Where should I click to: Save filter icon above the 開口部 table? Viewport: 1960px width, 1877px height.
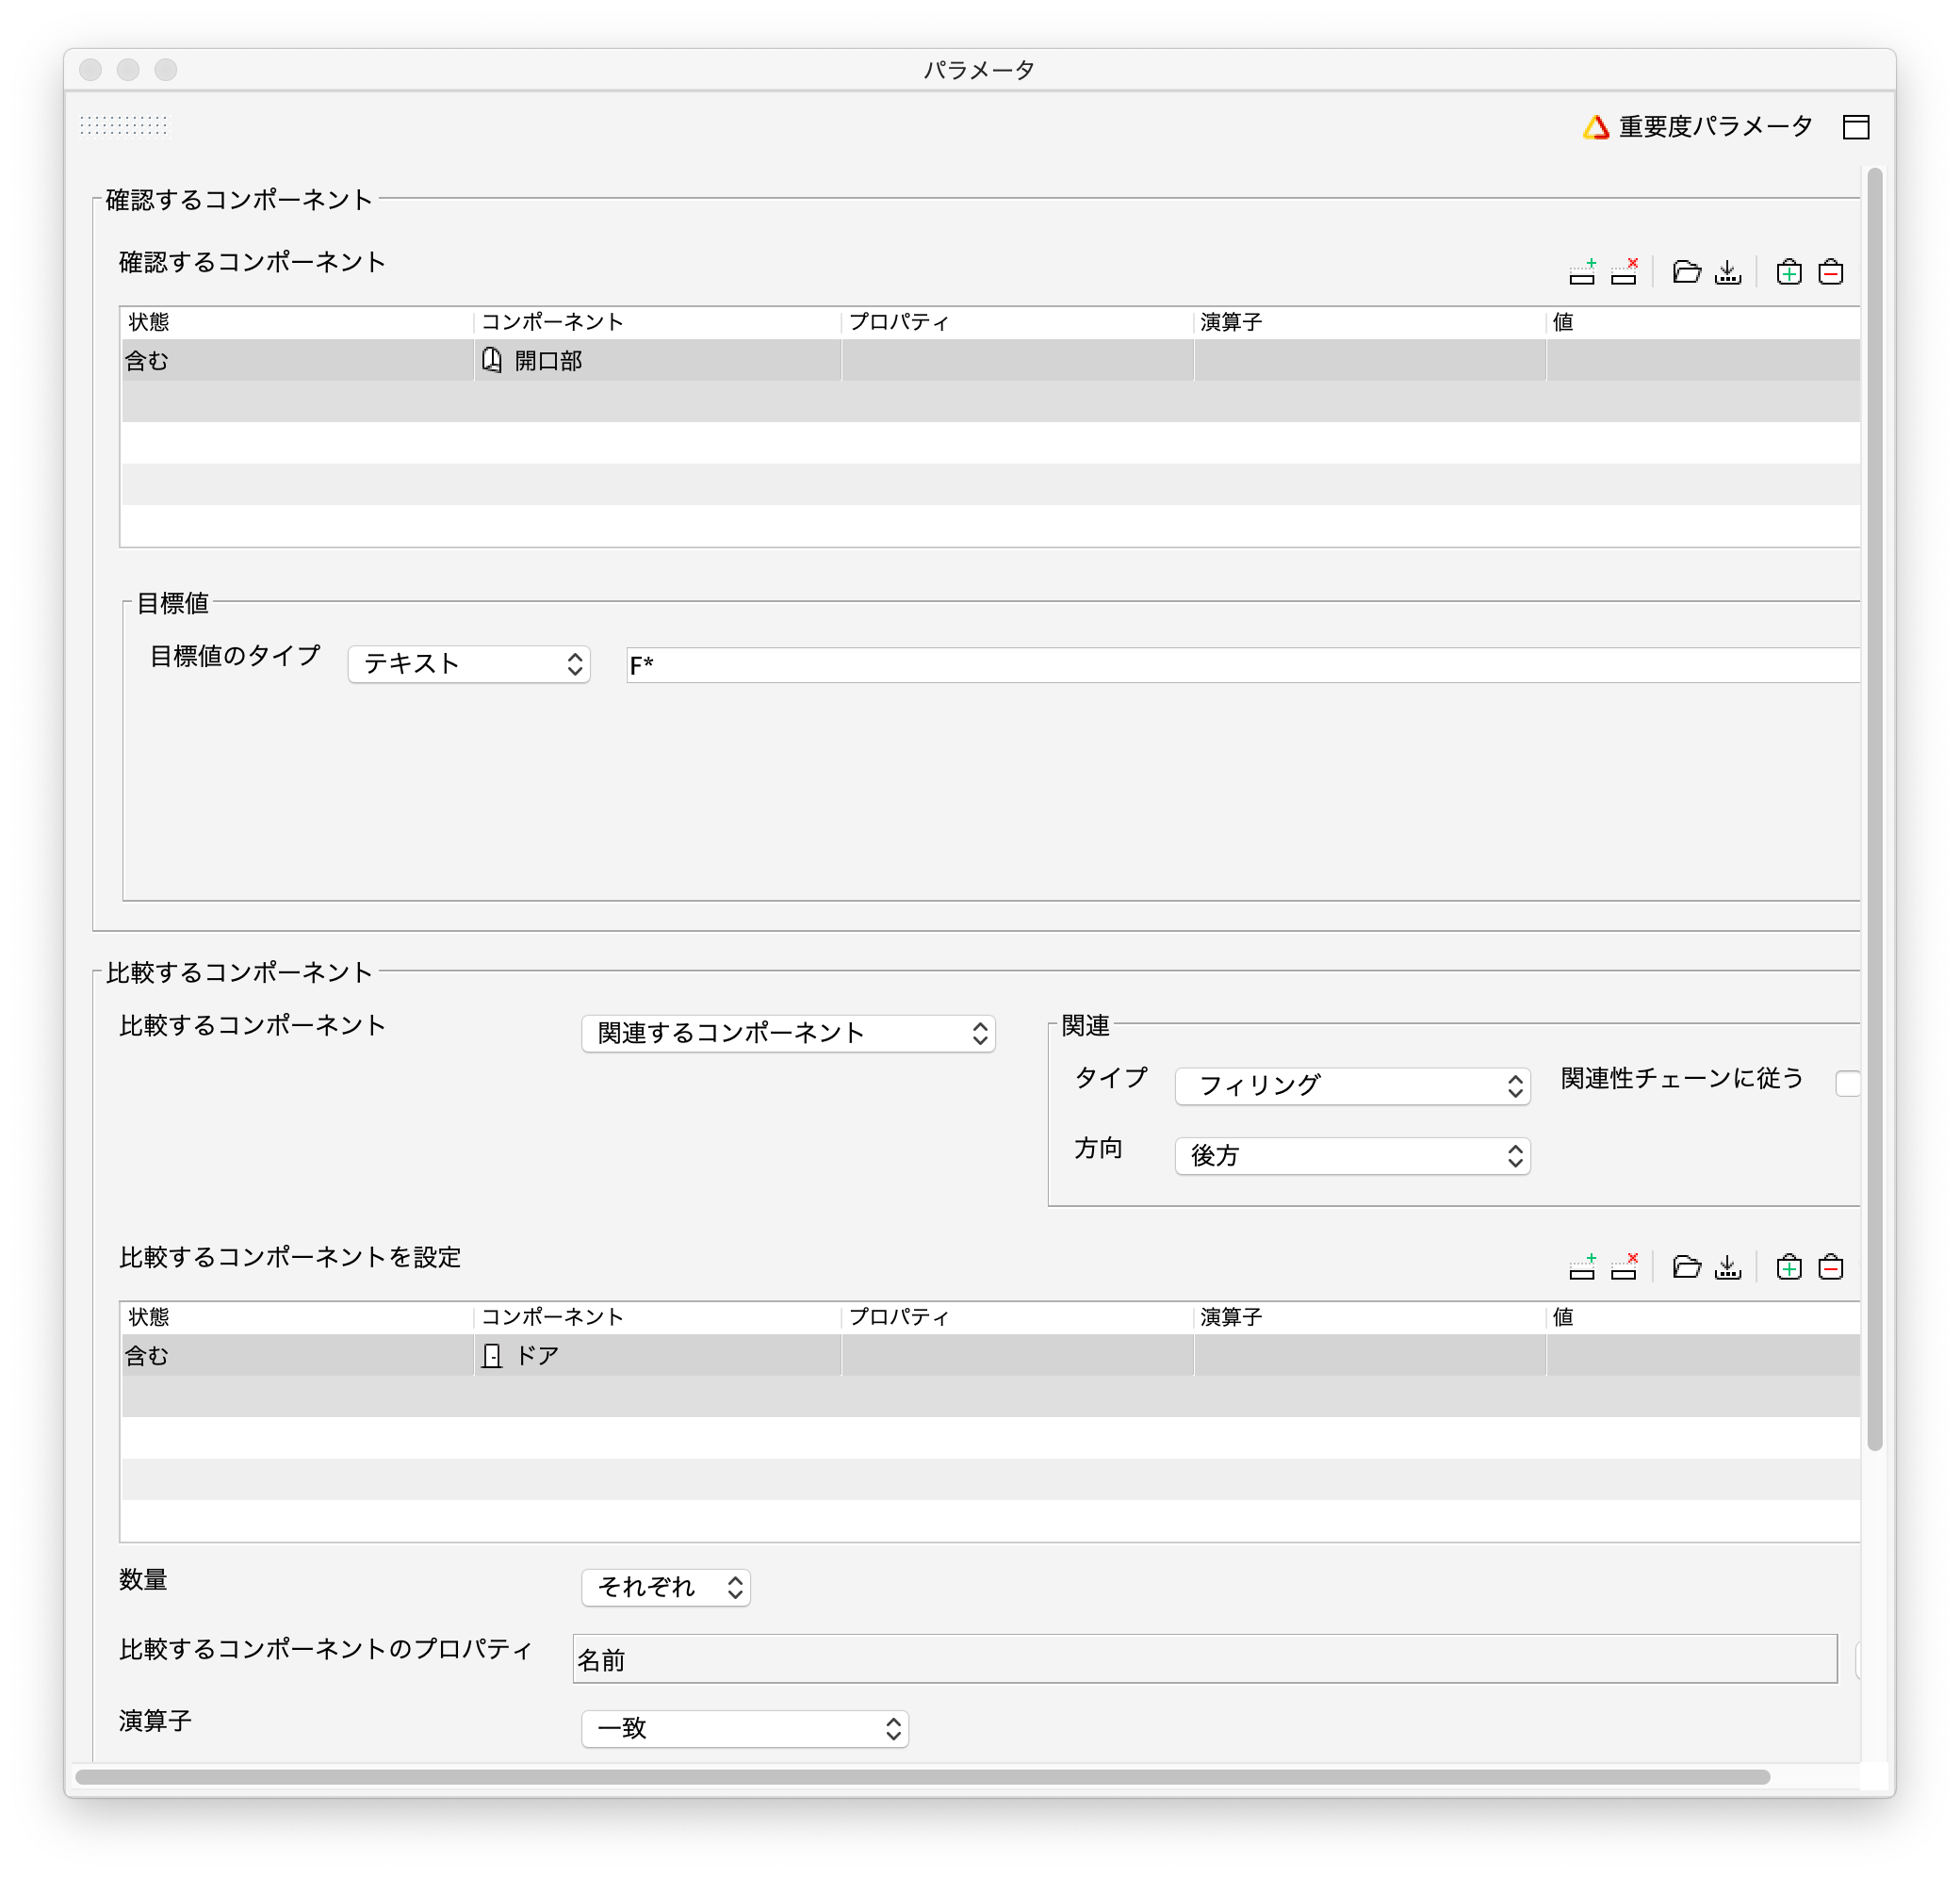1728,272
